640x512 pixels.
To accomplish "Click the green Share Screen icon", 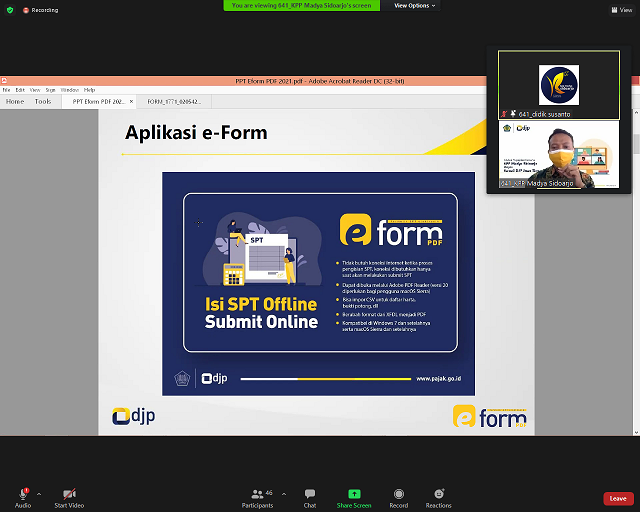I will 354,493.
